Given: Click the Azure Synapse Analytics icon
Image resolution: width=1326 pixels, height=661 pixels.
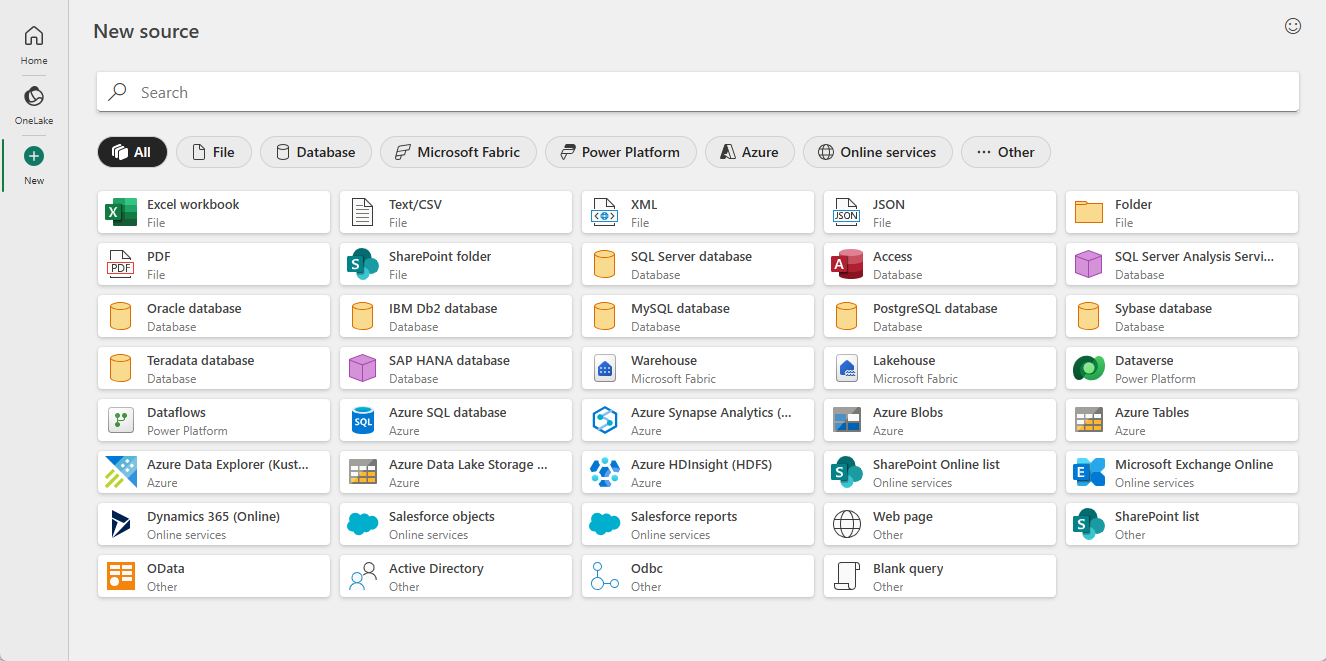Looking at the screenshot, I should (x=604, y=420).
